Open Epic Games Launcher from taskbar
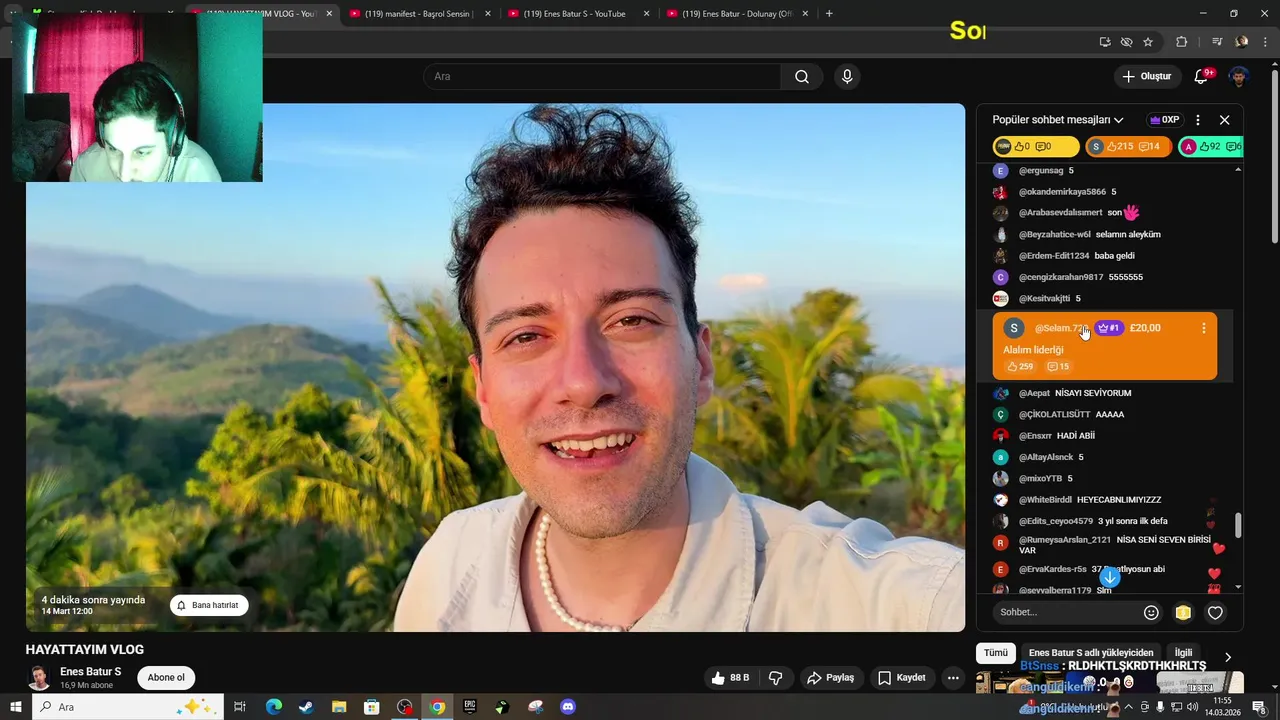 pos(470,707)
